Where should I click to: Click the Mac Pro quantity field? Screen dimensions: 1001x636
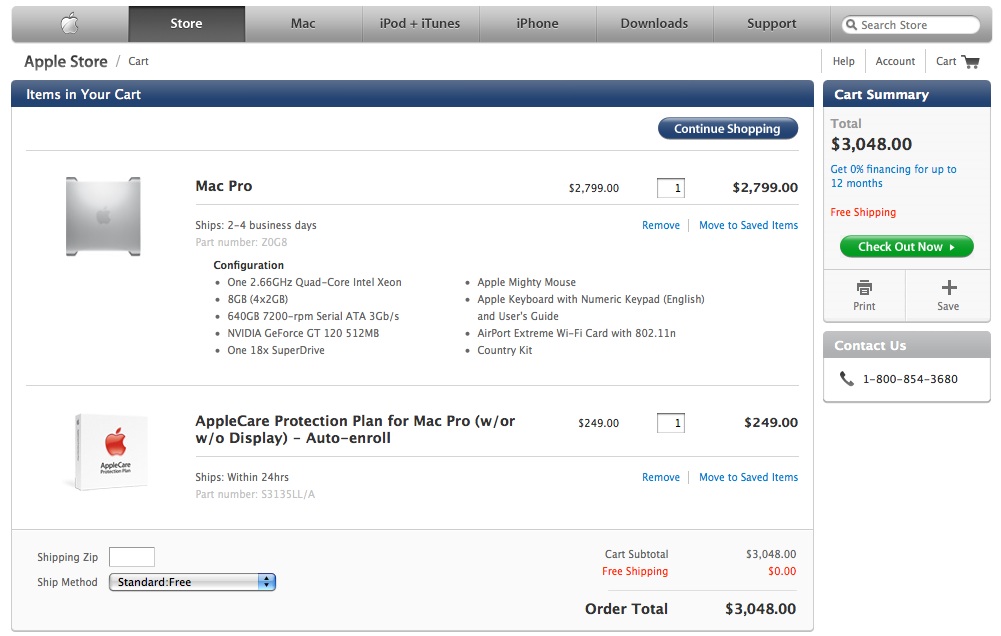[671, 187]
